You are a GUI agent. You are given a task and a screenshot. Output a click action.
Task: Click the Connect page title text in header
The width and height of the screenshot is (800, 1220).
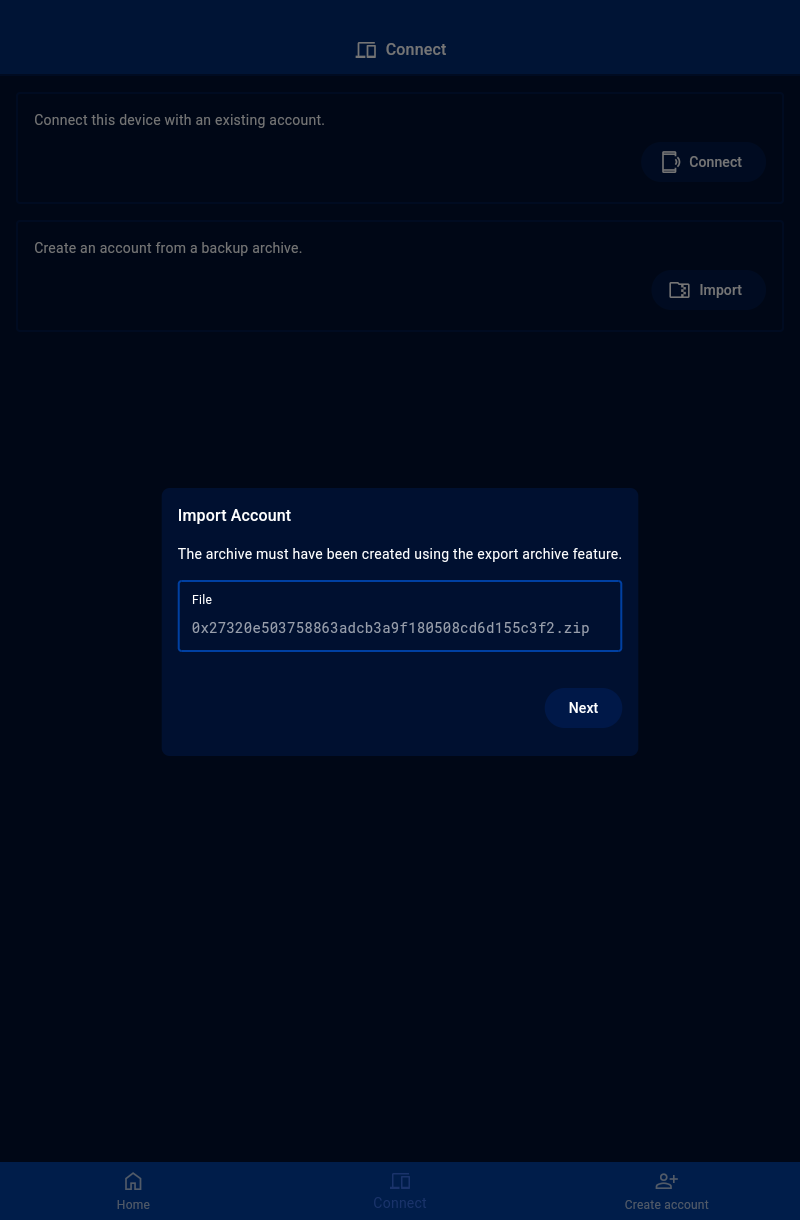coord(416,50)
